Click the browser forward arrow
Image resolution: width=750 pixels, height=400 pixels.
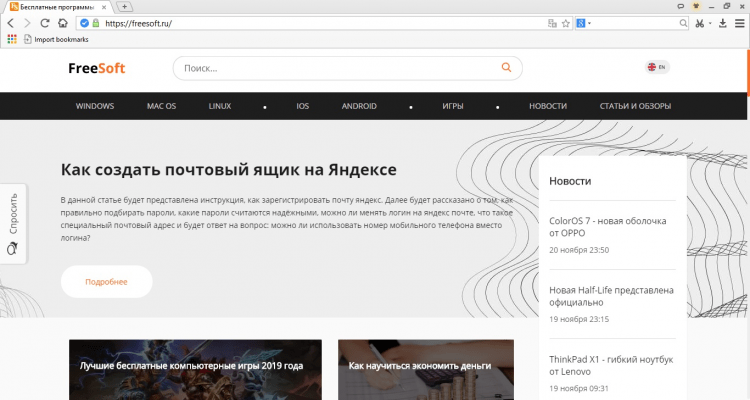(x=27, y=23)
